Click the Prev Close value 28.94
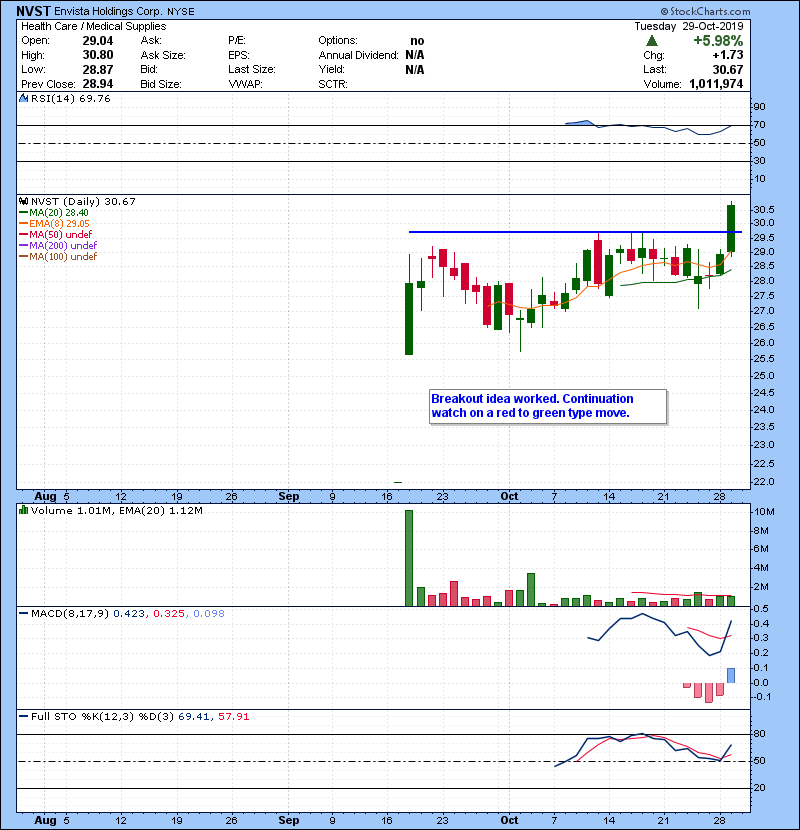The width and height of the screenshot is (800, 830). click(97, 84)
